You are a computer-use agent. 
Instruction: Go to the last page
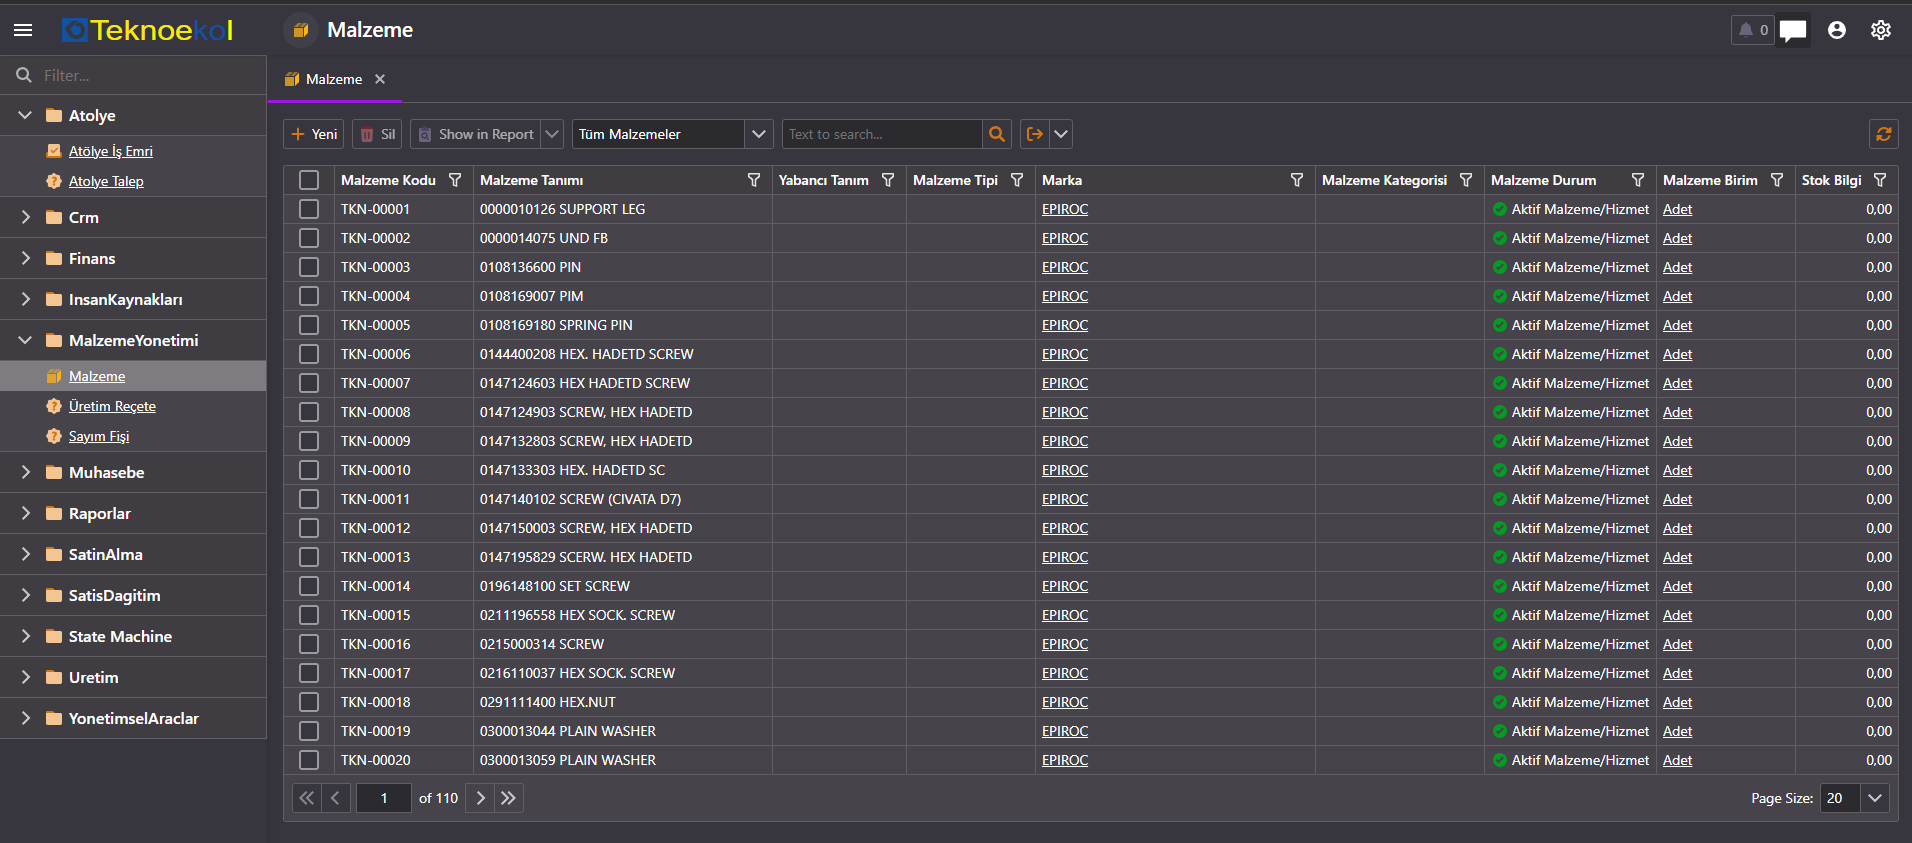click(x=509, y=798)
